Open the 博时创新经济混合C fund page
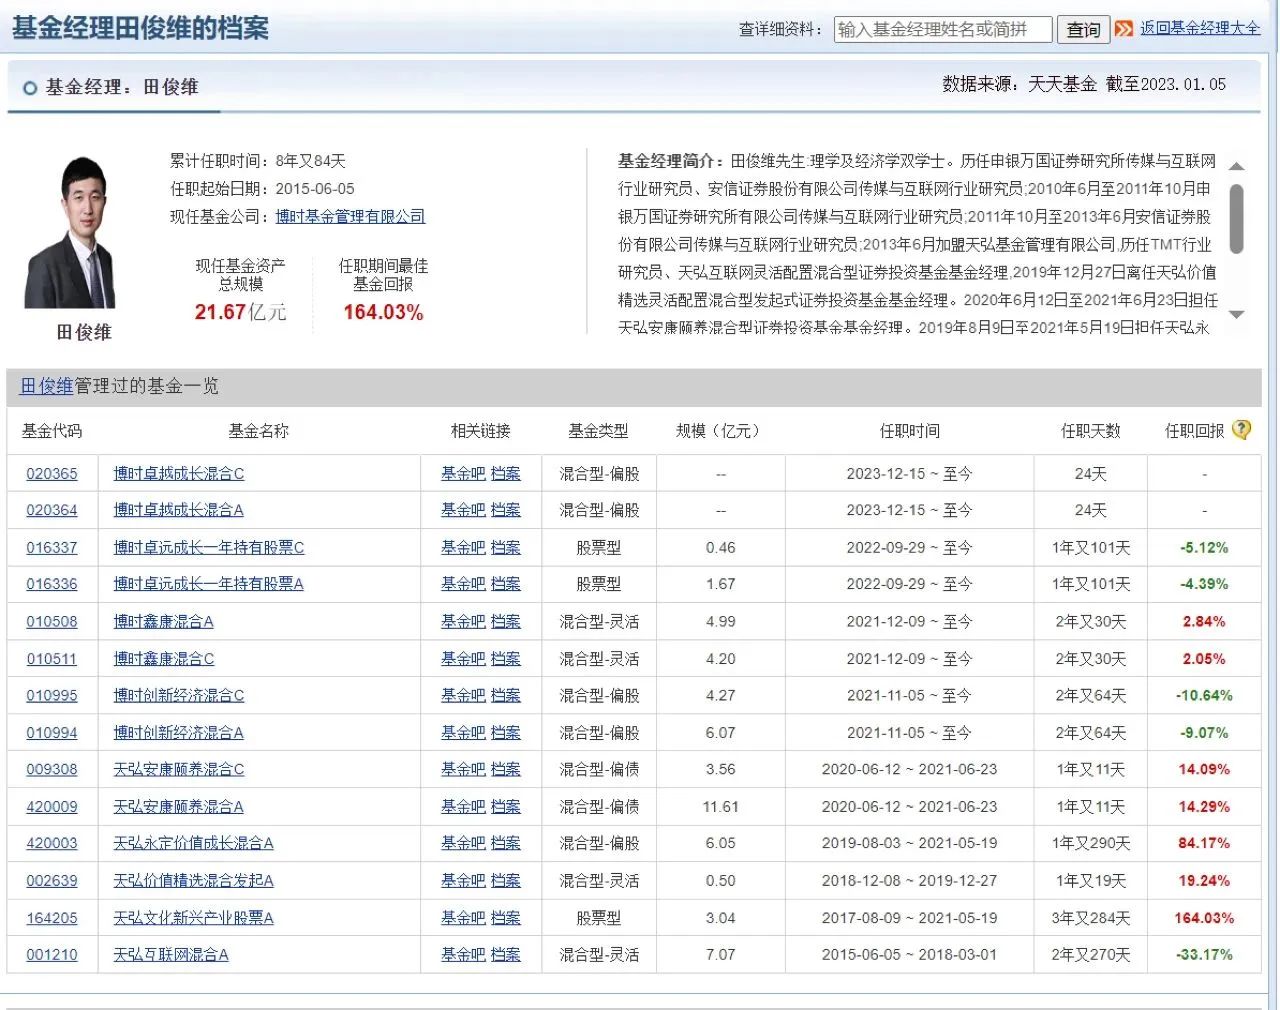This screenshot has width=1280, height=1010. click(x=179, y=695)
